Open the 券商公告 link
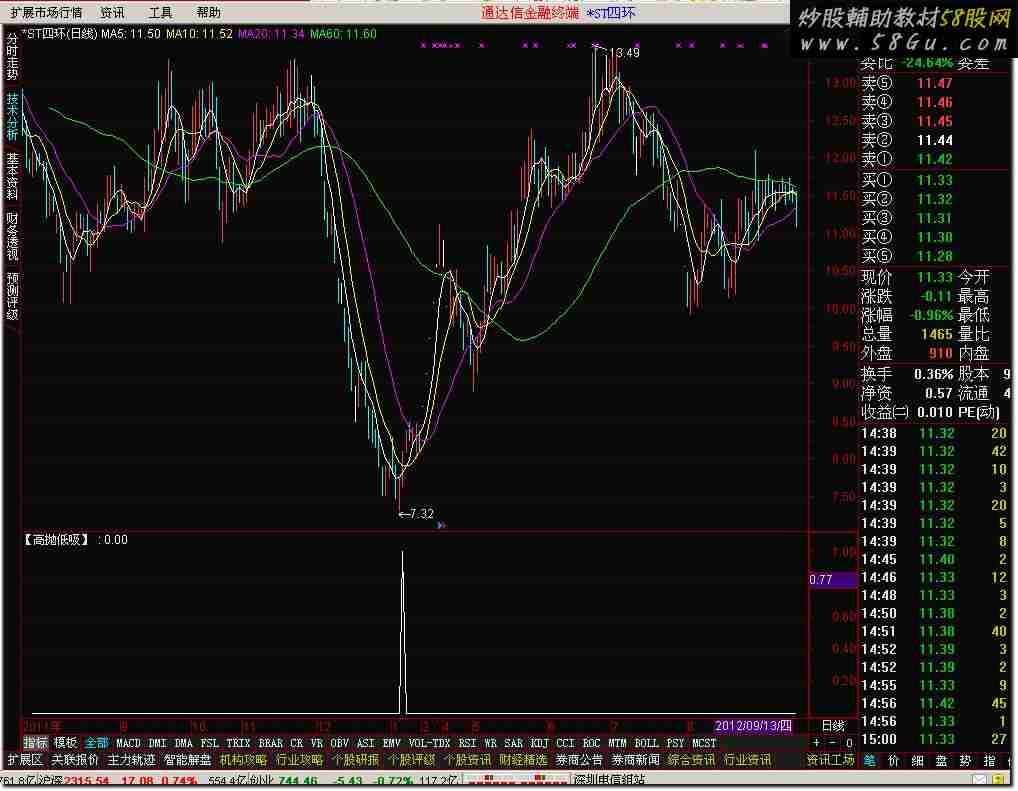Viewport: 1018px width, 791px height. coord(579,760)
